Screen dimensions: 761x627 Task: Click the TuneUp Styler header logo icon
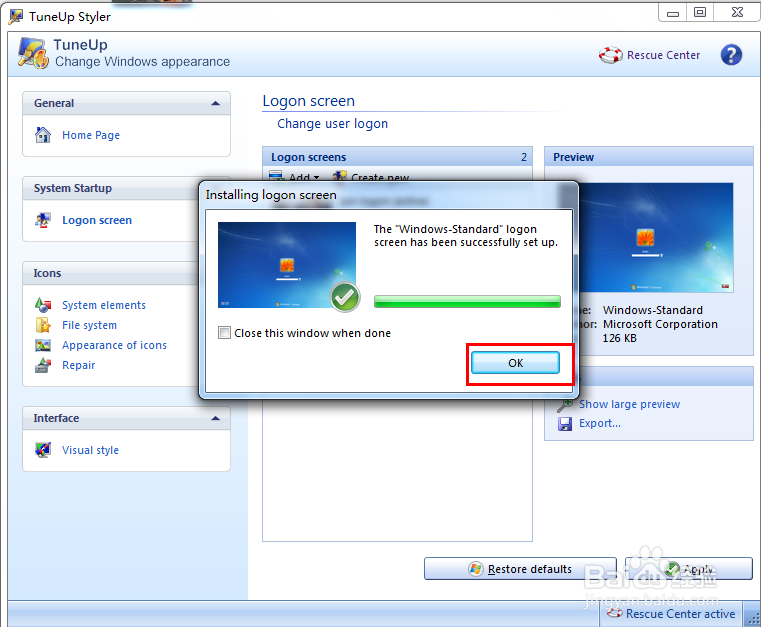click(x=33, y=53)
